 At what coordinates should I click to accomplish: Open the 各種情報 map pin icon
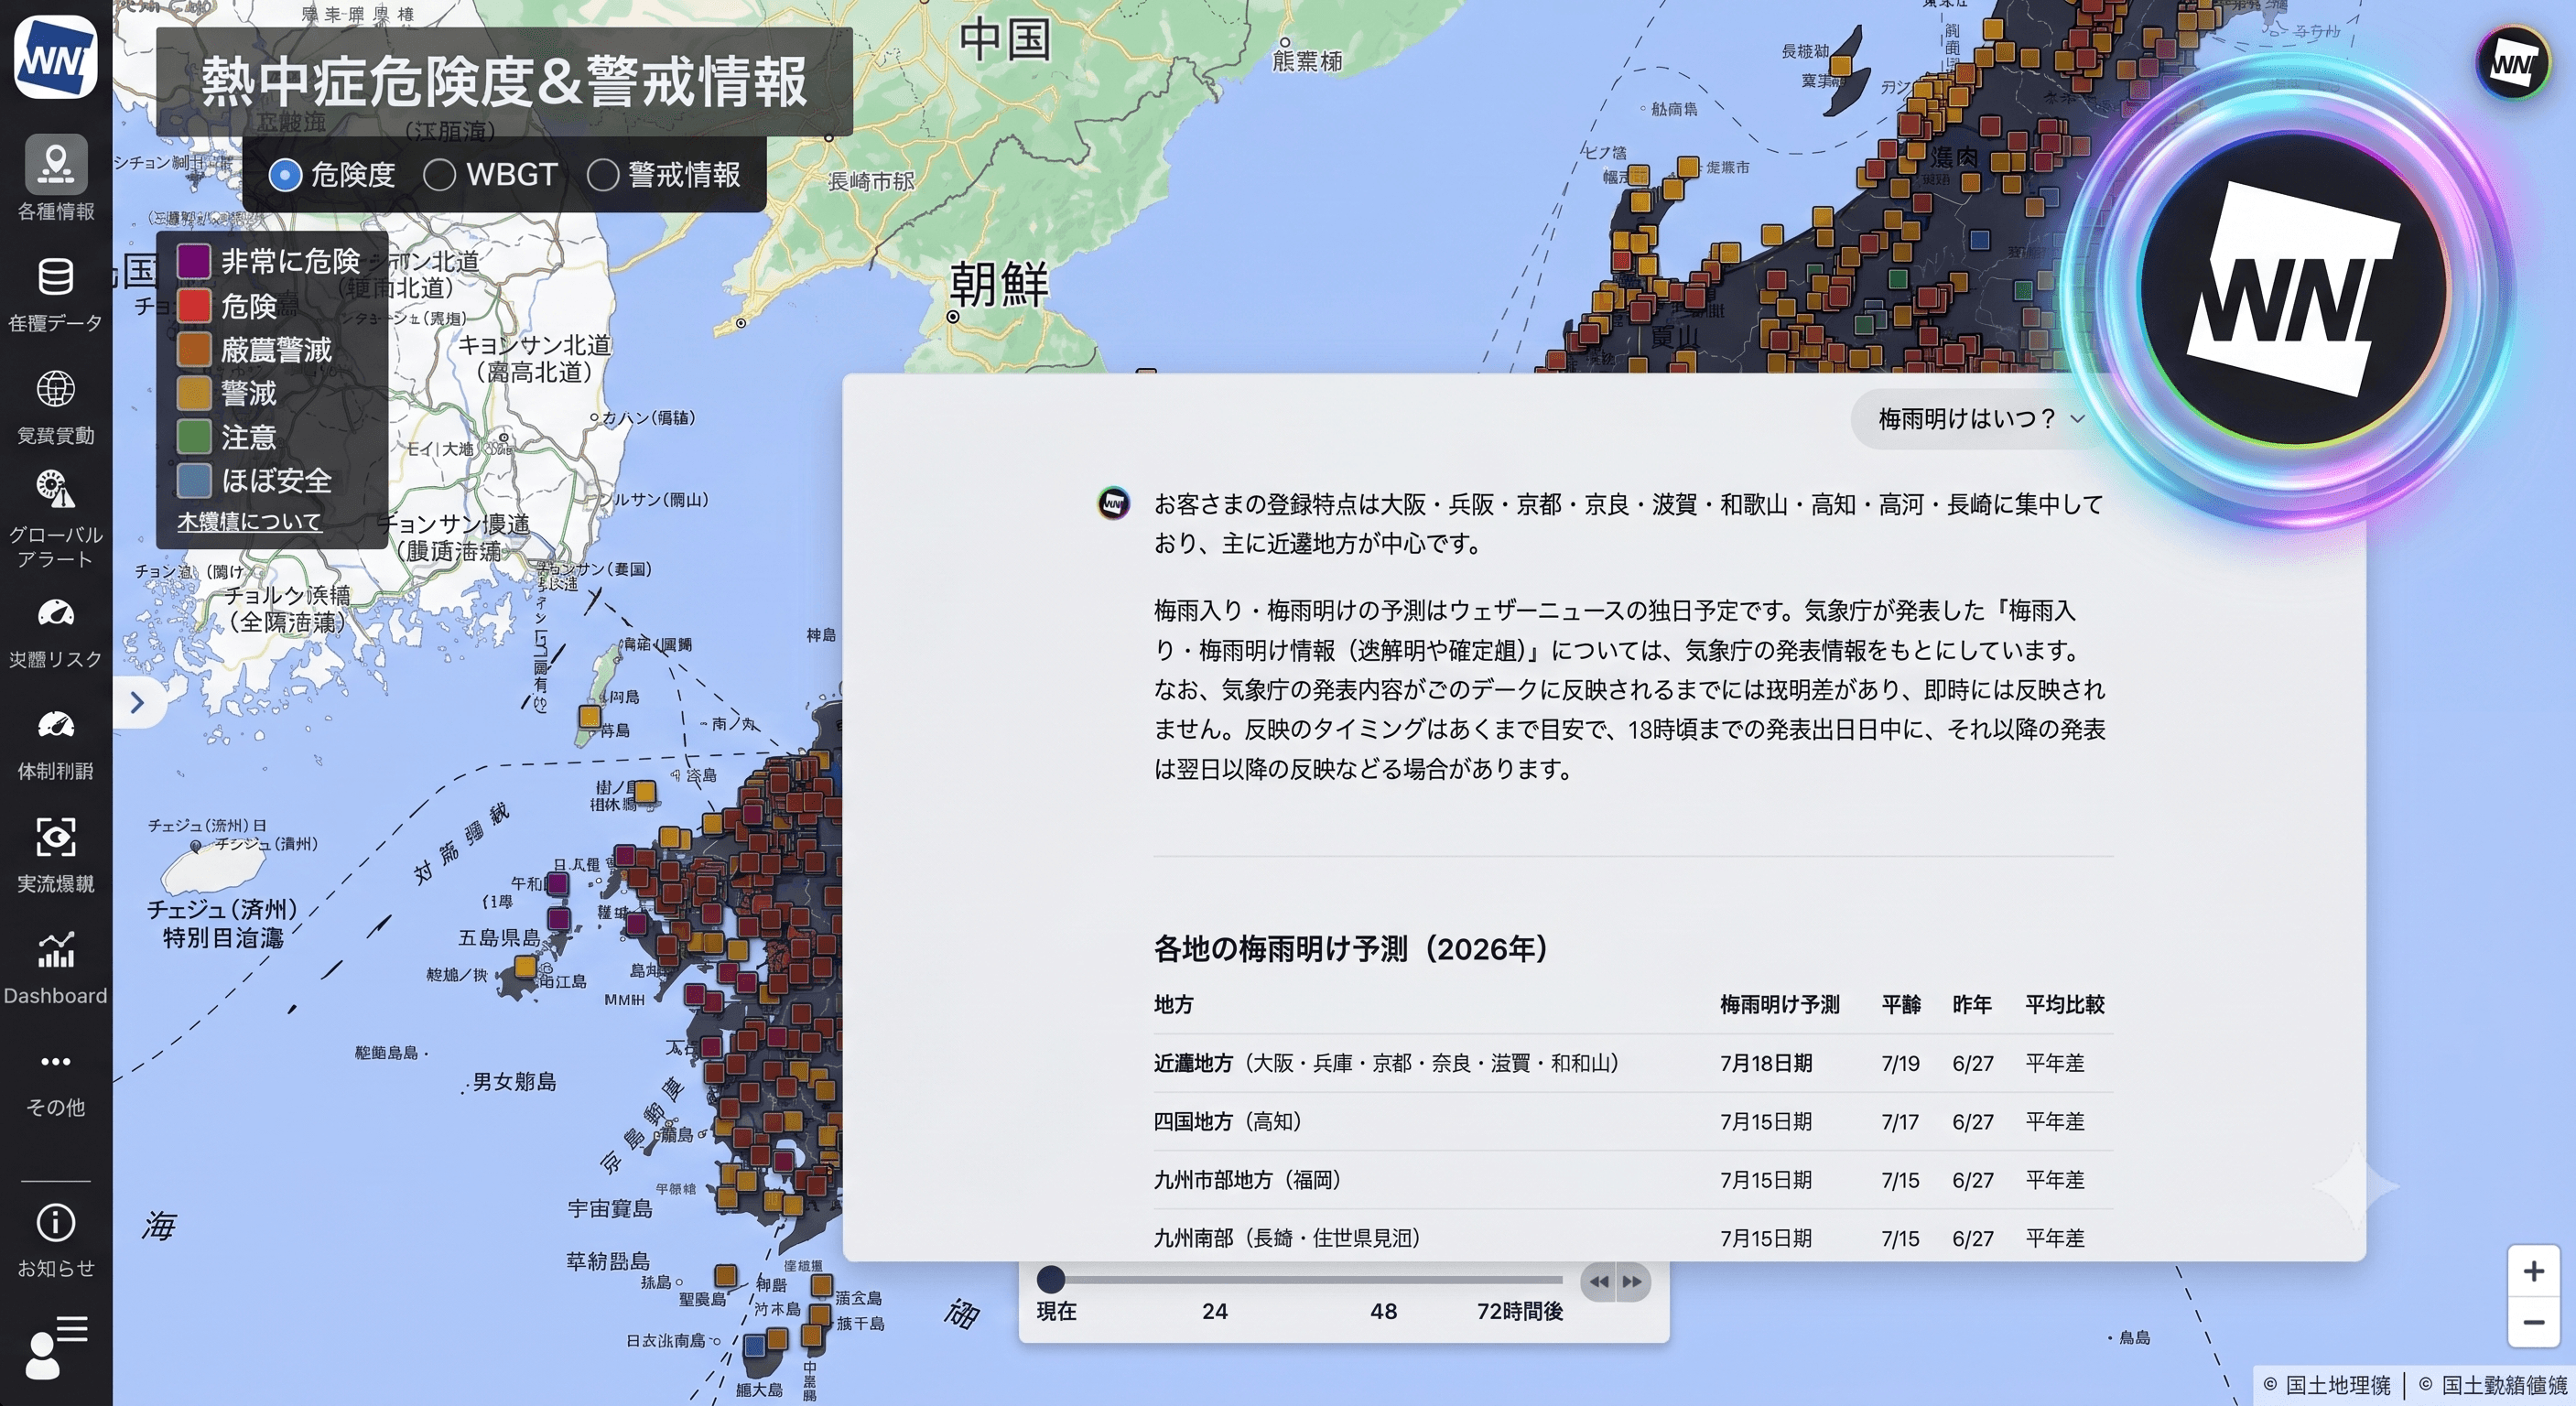pos(56,163)
